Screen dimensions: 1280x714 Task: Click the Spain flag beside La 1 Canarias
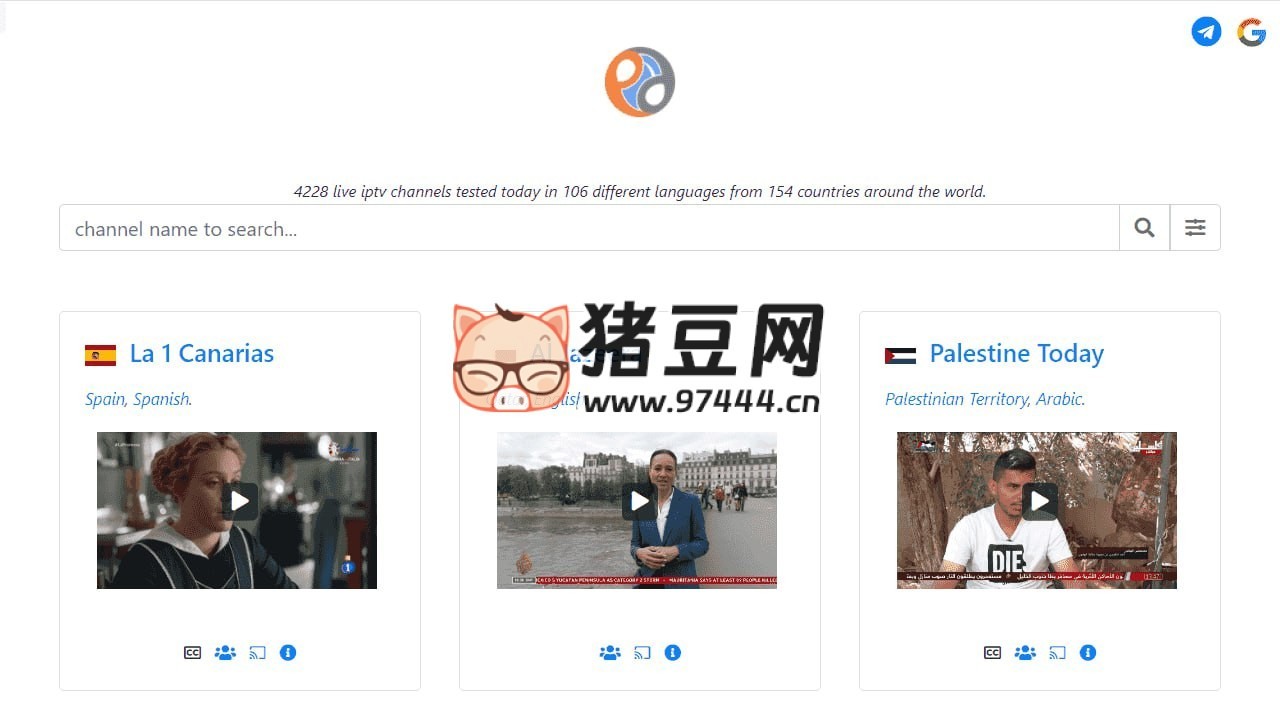pyautogui.click(x=98, y=354)
